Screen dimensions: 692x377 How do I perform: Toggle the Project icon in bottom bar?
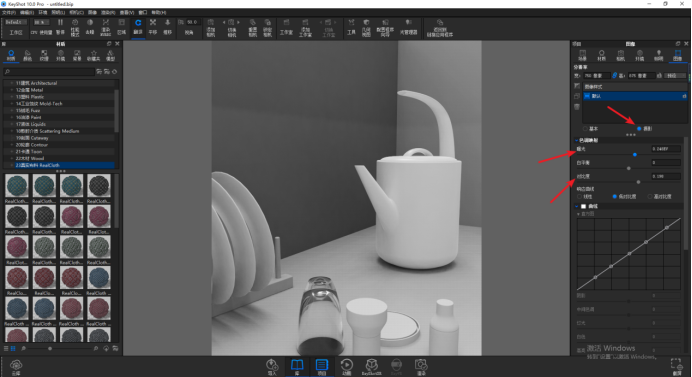point(322,365)
